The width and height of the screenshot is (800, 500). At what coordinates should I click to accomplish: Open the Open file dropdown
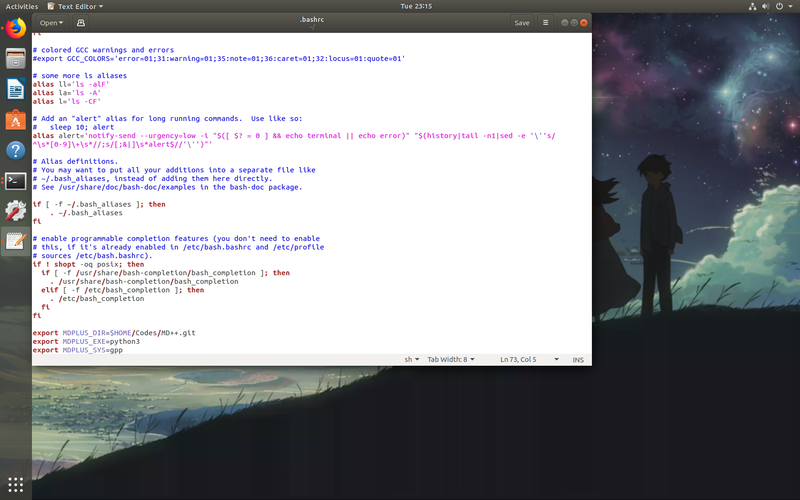pyautogui.click(x=52, y=22)
